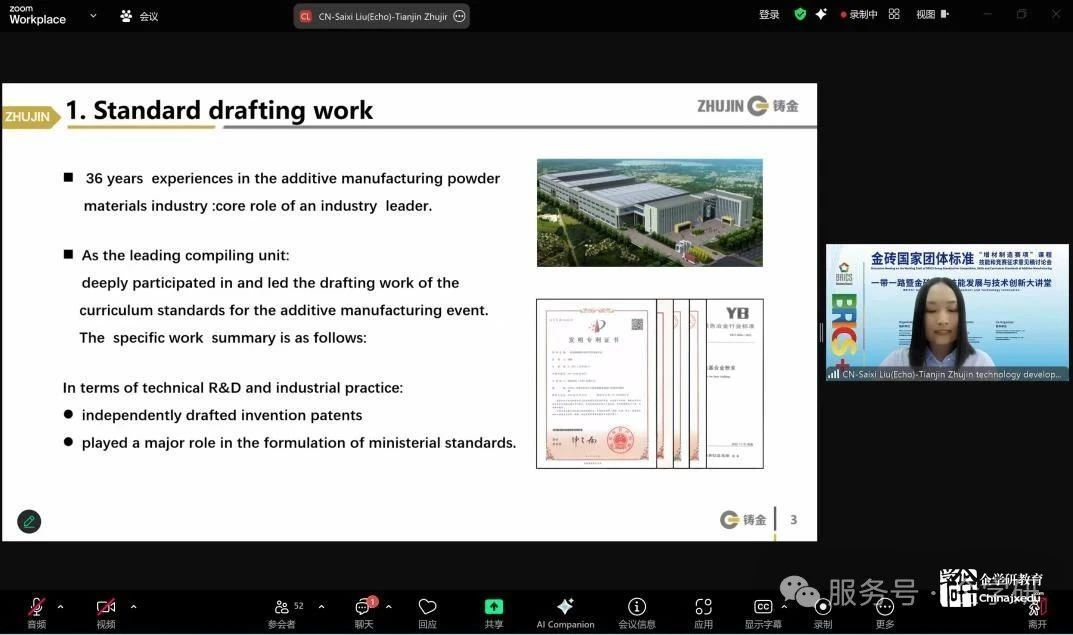Click the 登录 sign-in button
1073x635 pixels.
[769, 15]
